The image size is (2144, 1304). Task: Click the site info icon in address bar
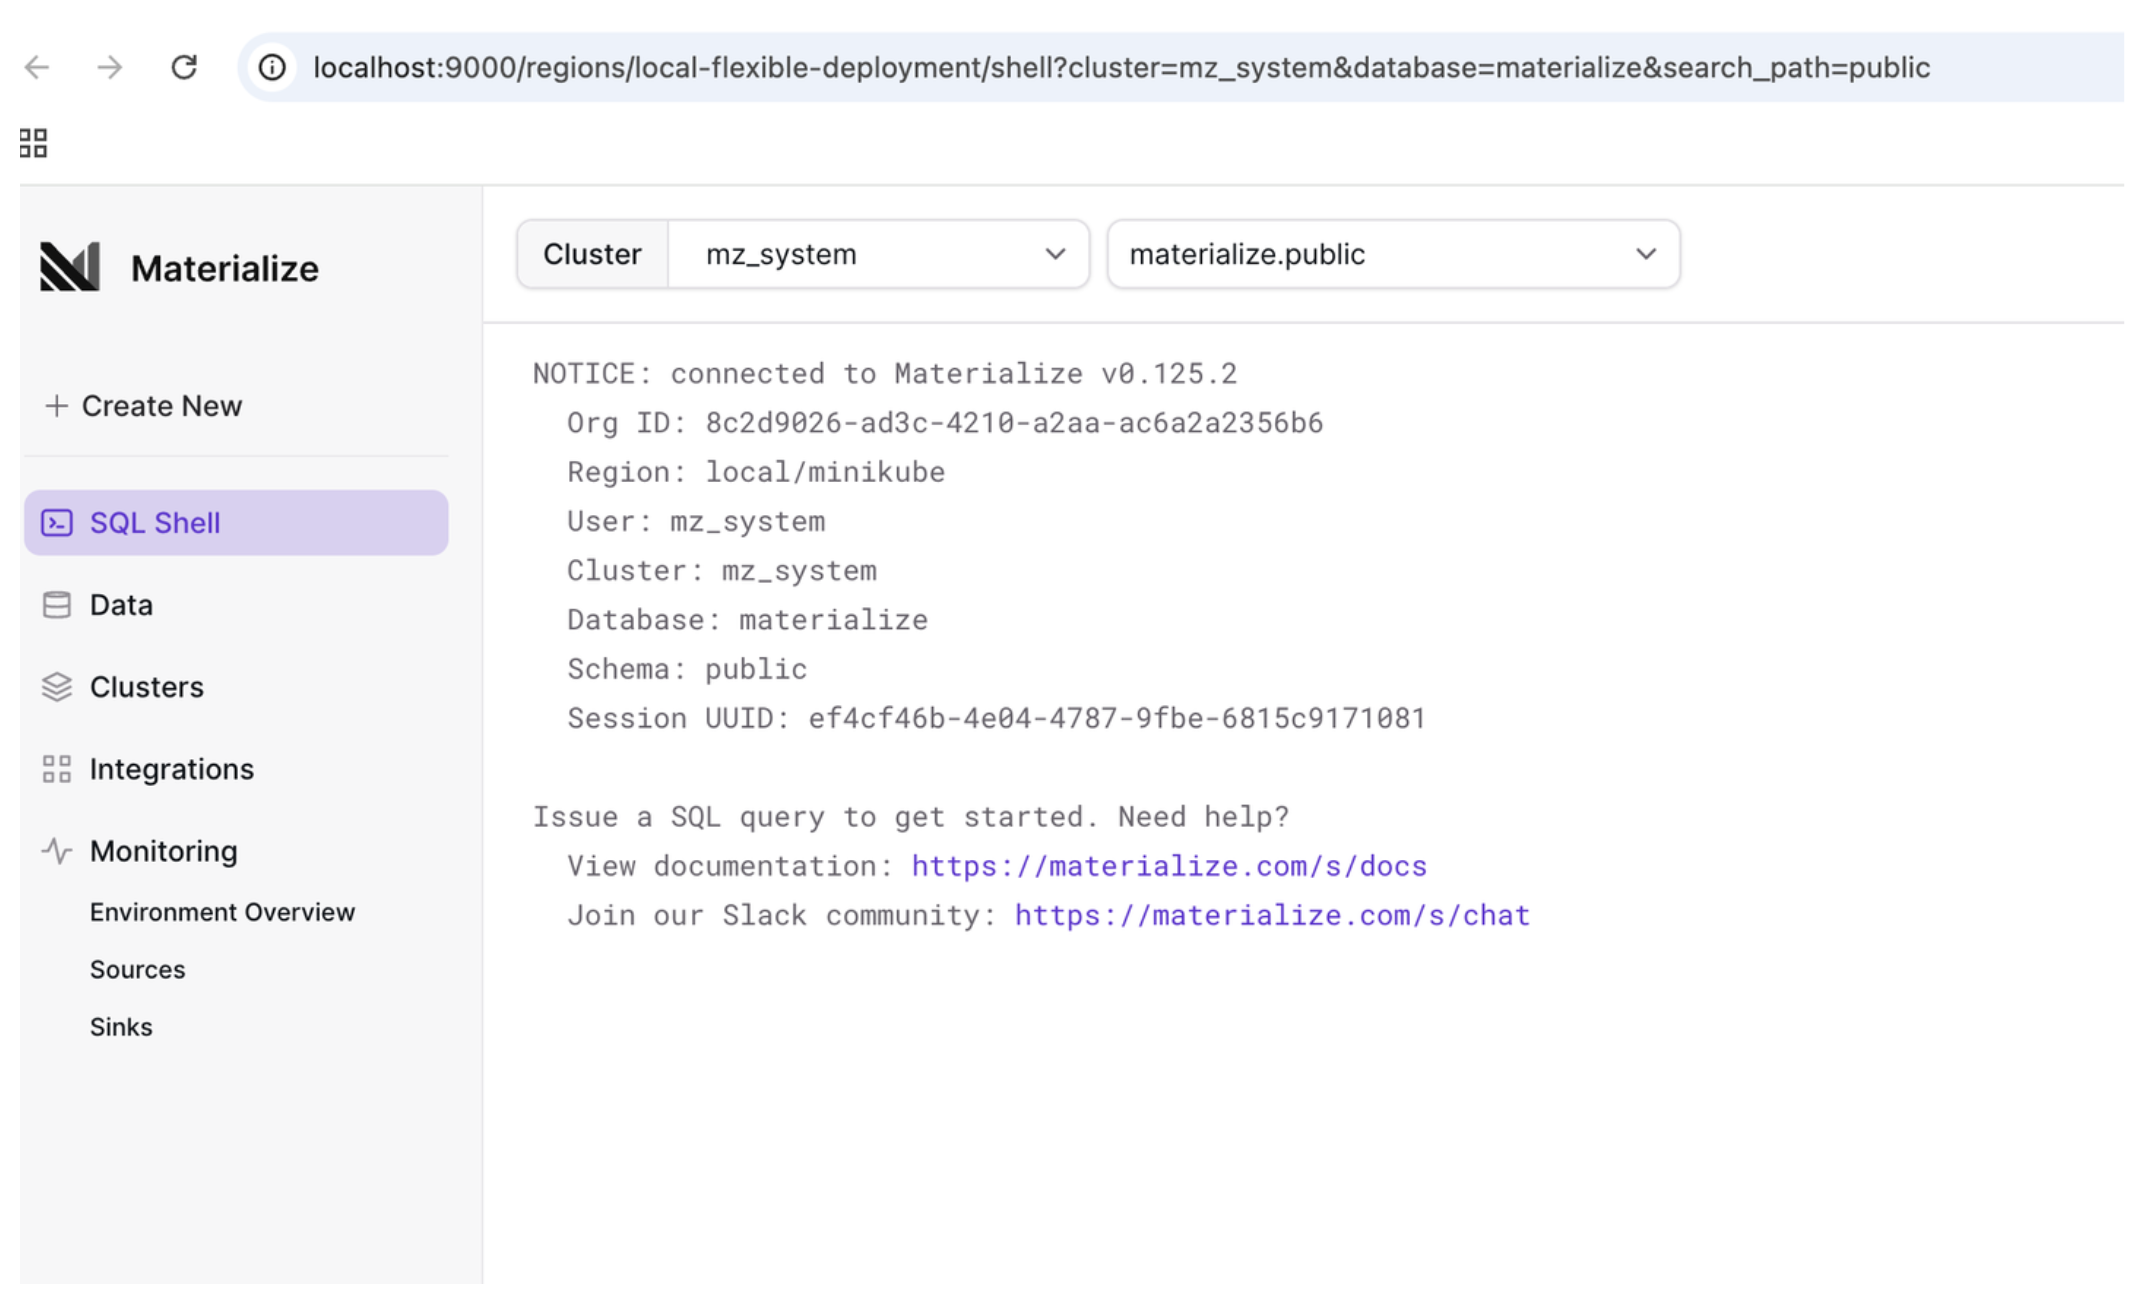[x=272, y=68]
